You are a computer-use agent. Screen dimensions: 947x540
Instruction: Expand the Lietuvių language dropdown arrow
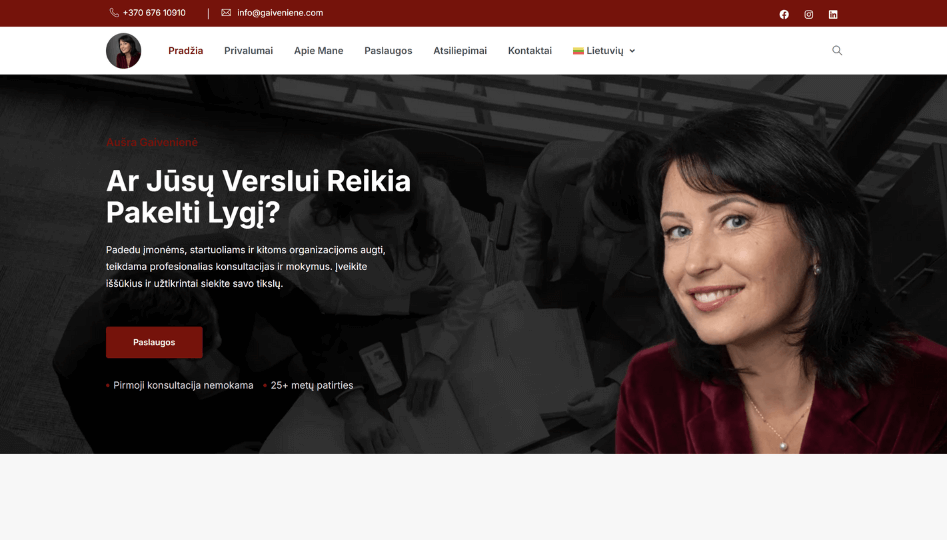(x=632, y=51)
